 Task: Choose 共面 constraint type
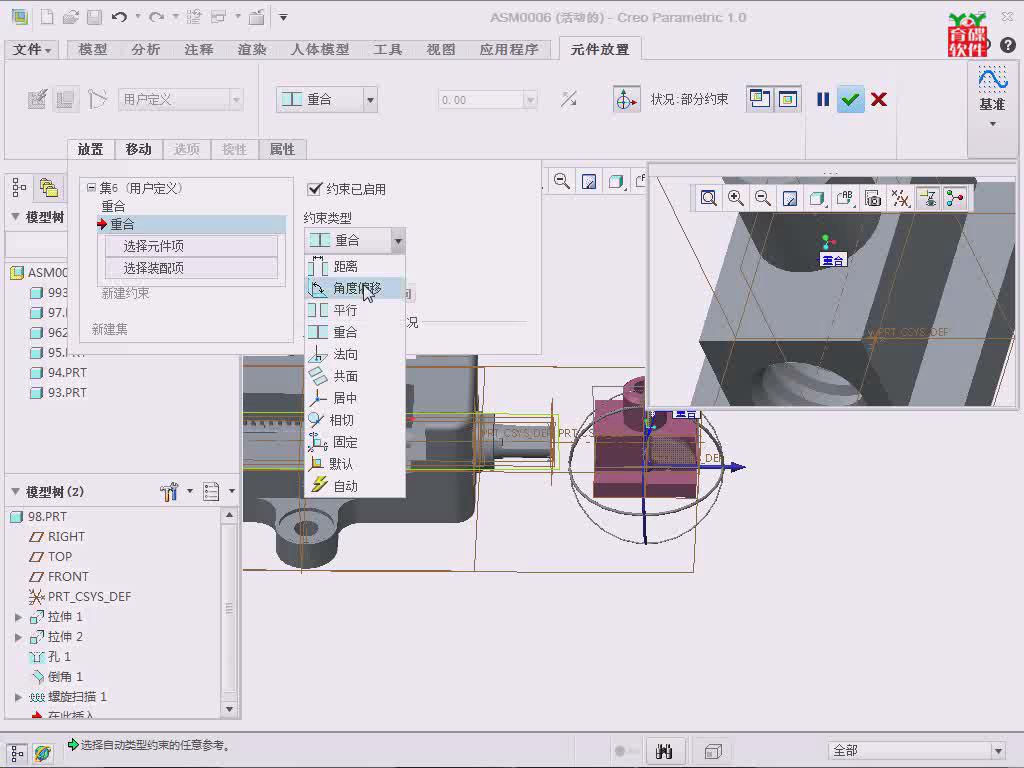click(x=355, y=376)
